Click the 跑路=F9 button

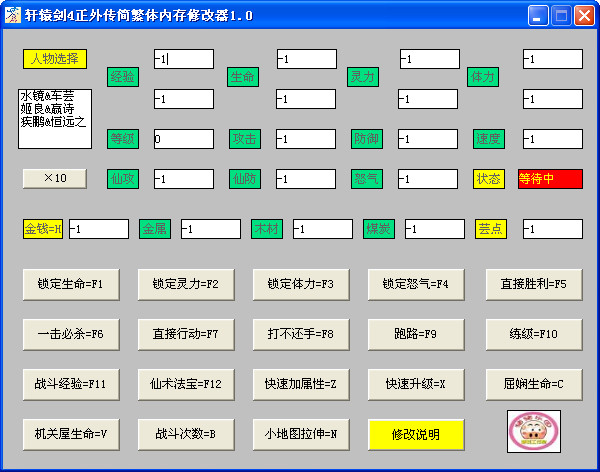click(416, 335)
